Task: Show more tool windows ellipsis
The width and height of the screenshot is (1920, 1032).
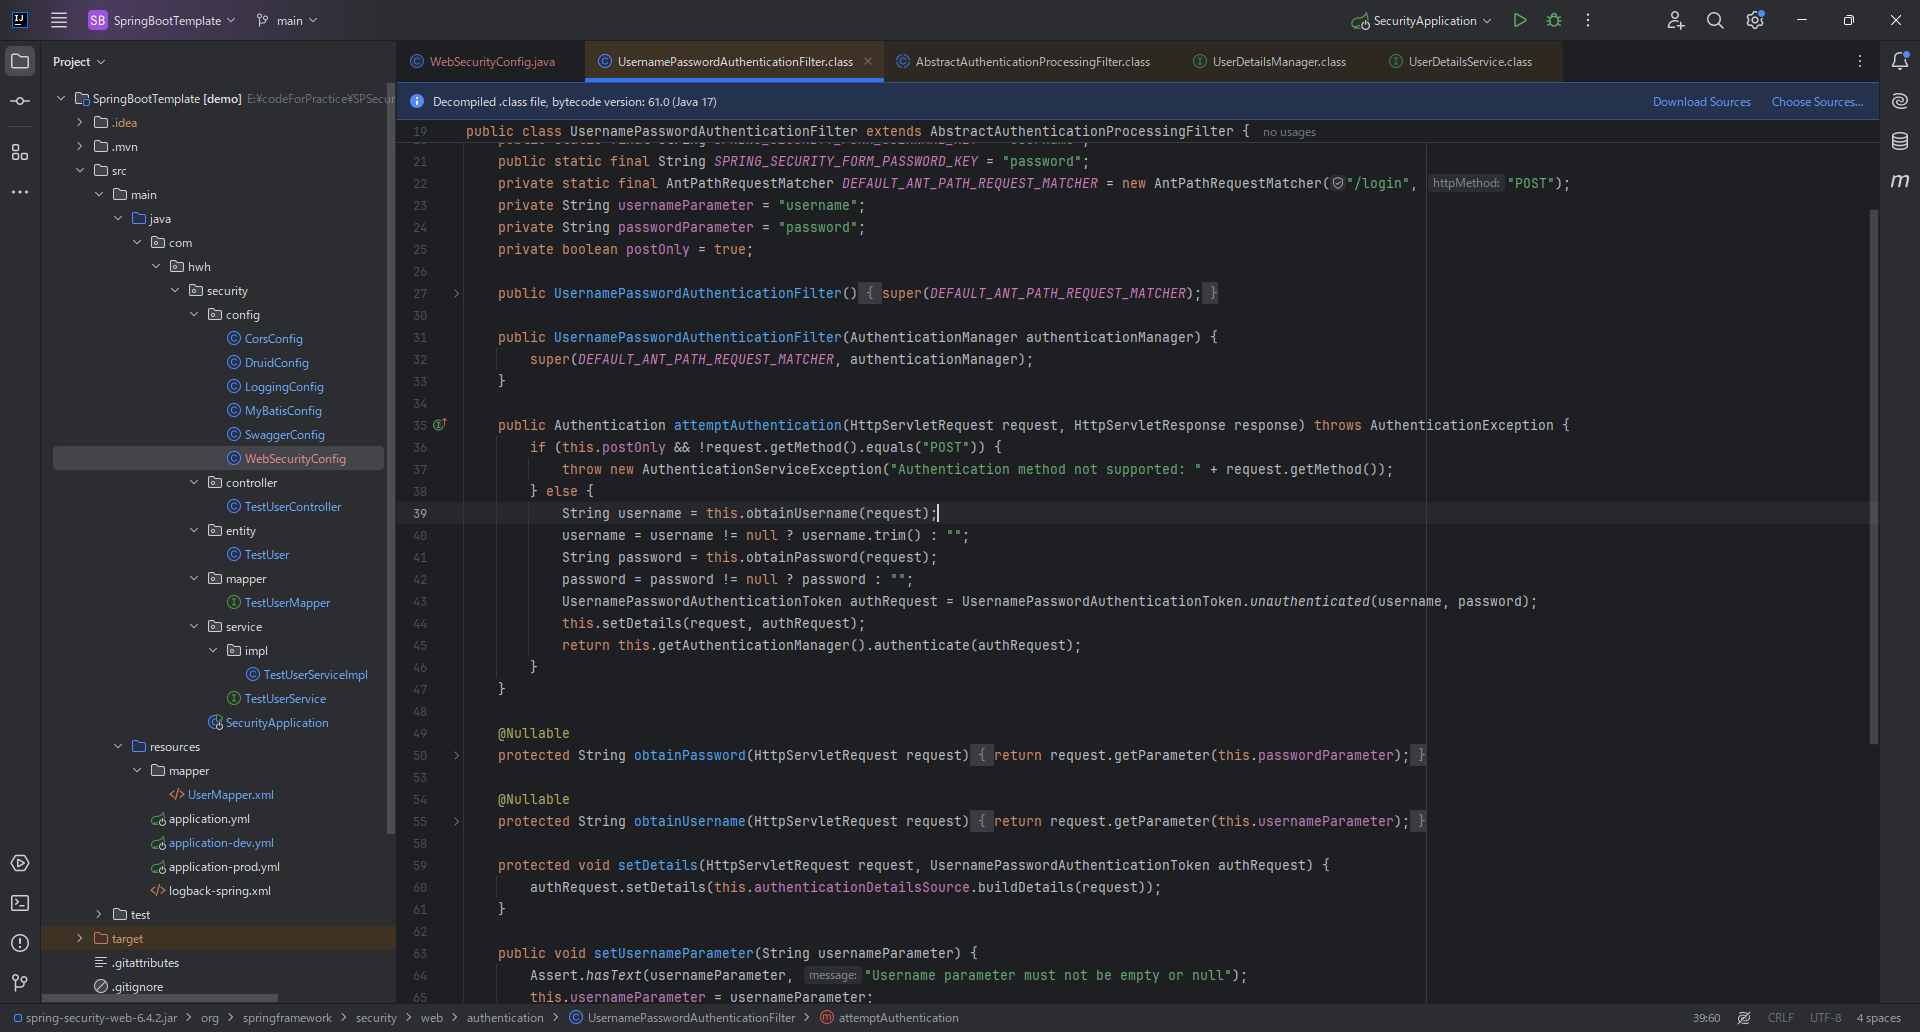Action: [20, 192]
